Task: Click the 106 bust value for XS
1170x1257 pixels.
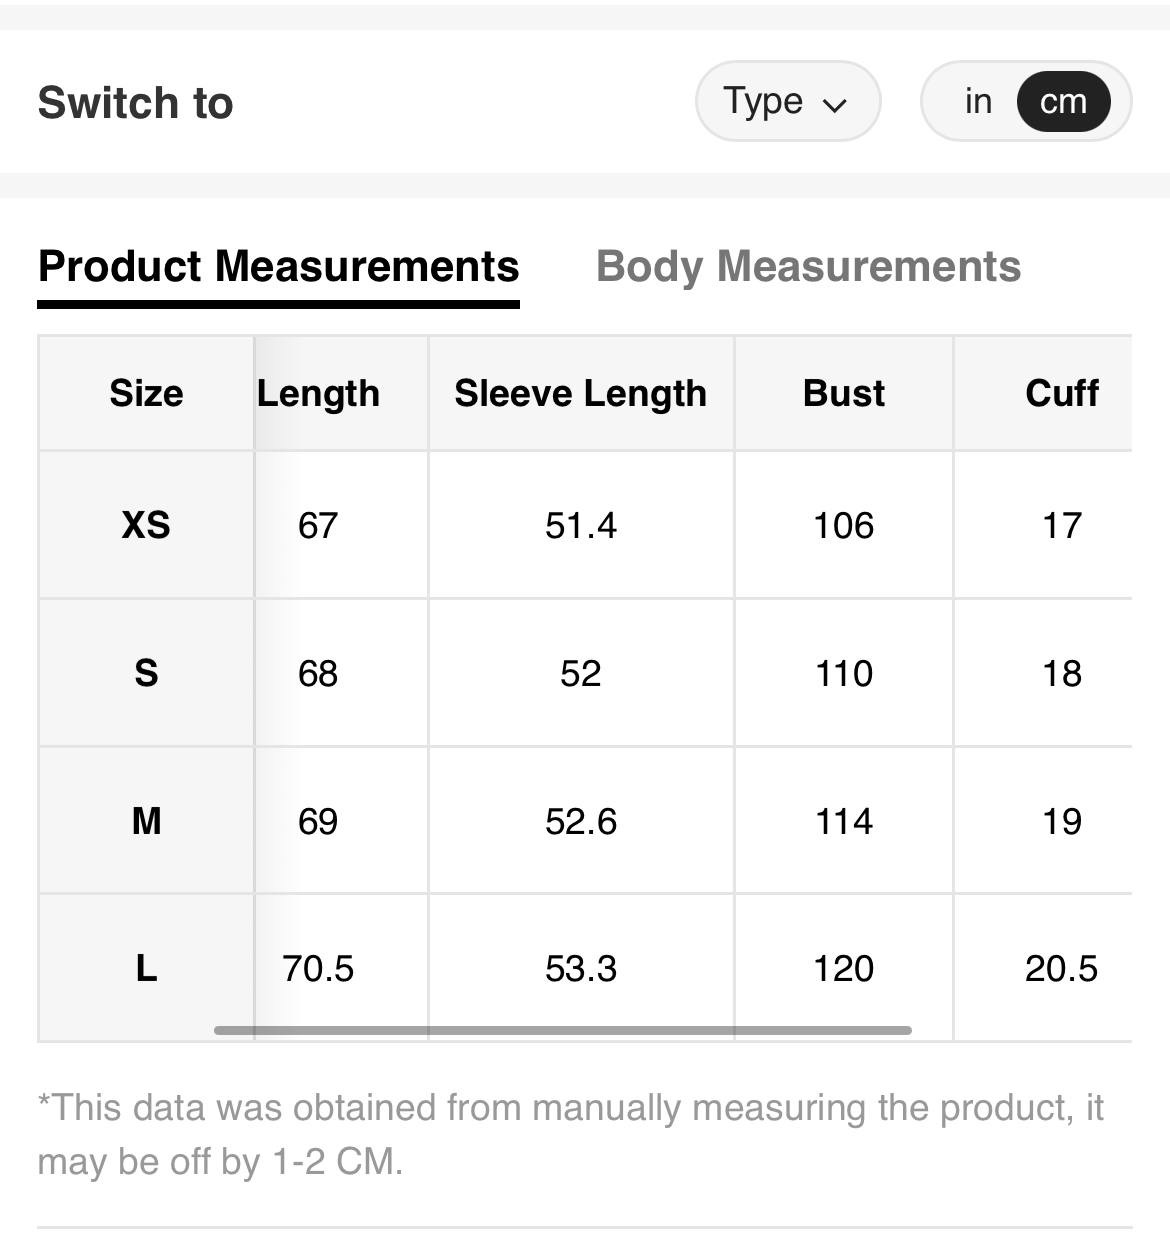Action: tap(843, 525)
